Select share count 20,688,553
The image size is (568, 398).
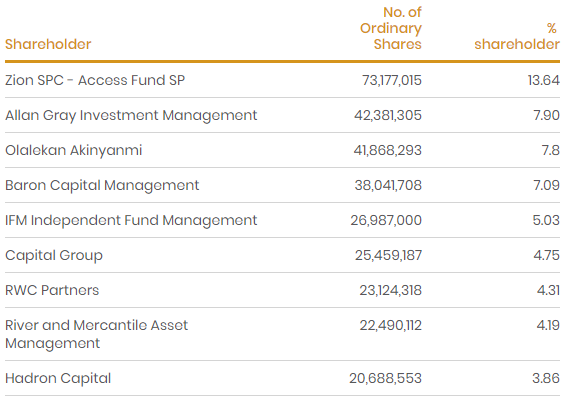pos(385,378)
